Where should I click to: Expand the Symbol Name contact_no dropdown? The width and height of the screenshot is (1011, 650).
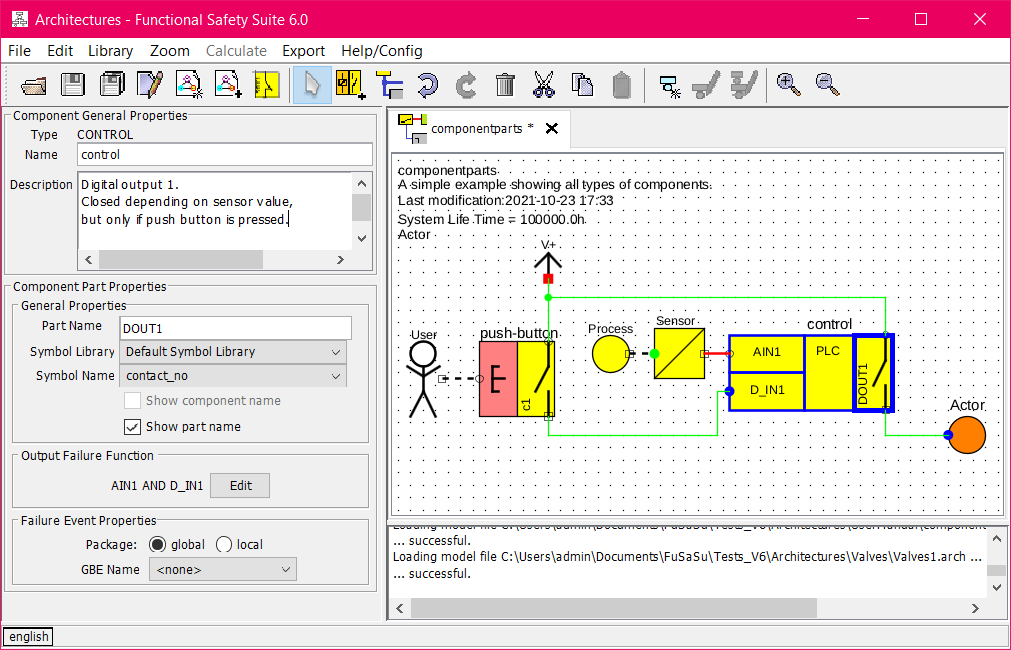(232, 376)
